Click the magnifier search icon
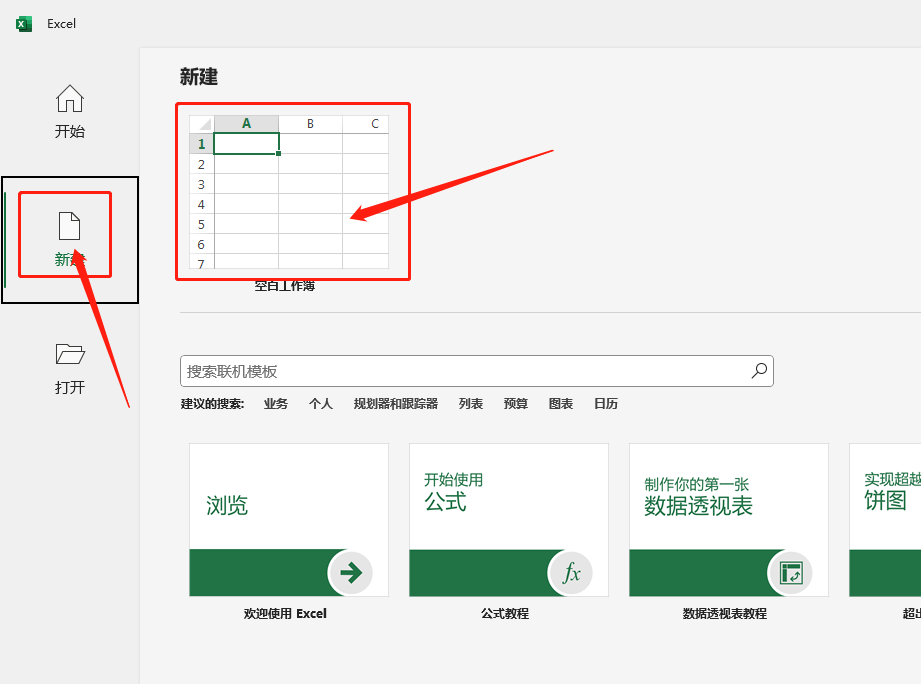Screen dimensions: 921x684 pyautogui.click(x=759, y=370)
